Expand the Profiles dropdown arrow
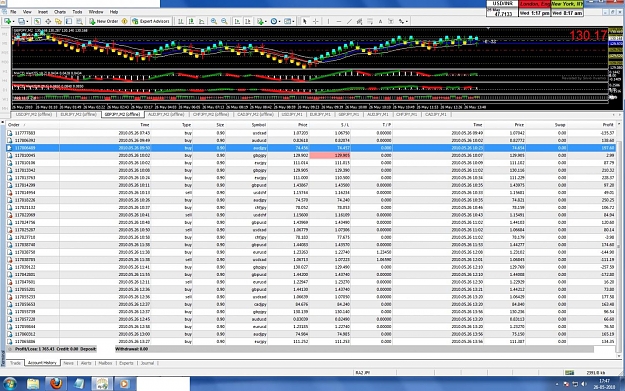625x391 pixels. [x=28, y=22]
